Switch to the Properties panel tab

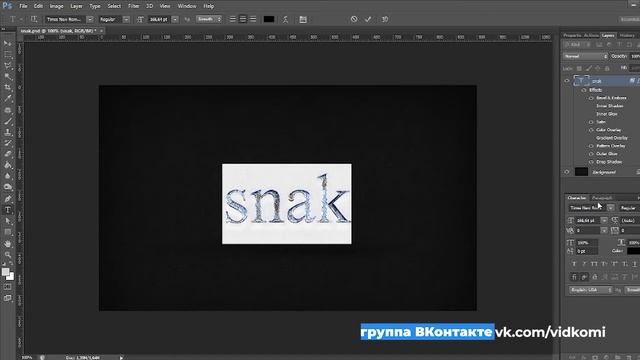[572, 36]
